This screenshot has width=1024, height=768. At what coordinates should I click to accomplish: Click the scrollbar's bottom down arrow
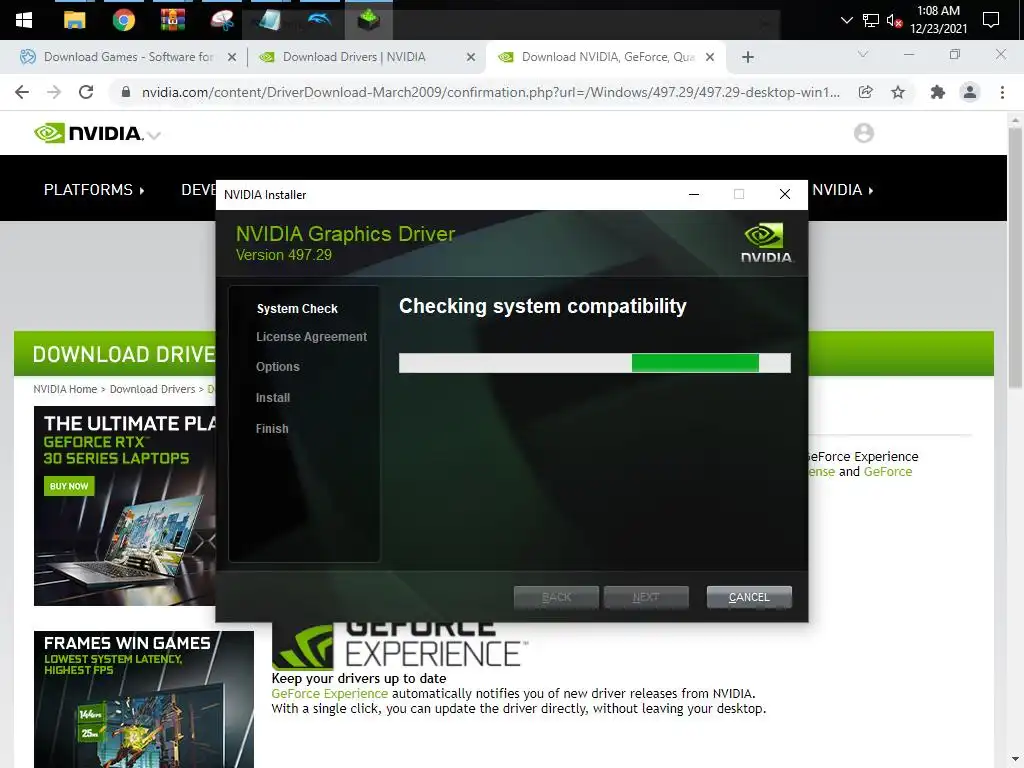click(x=1014, y=760)
